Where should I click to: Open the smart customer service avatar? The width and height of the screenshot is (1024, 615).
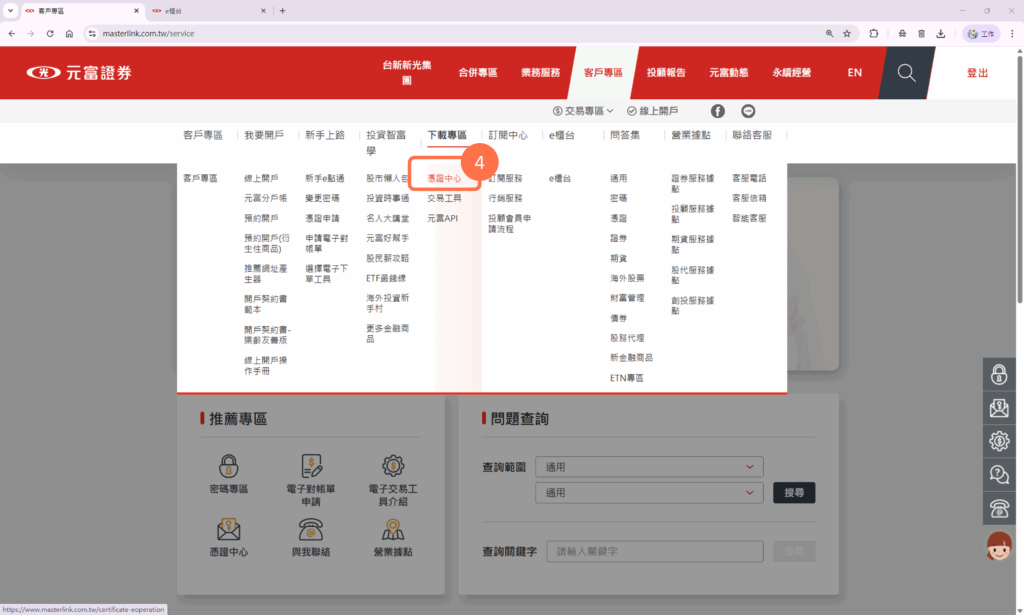pyautogui.click(x=998, y=546)
